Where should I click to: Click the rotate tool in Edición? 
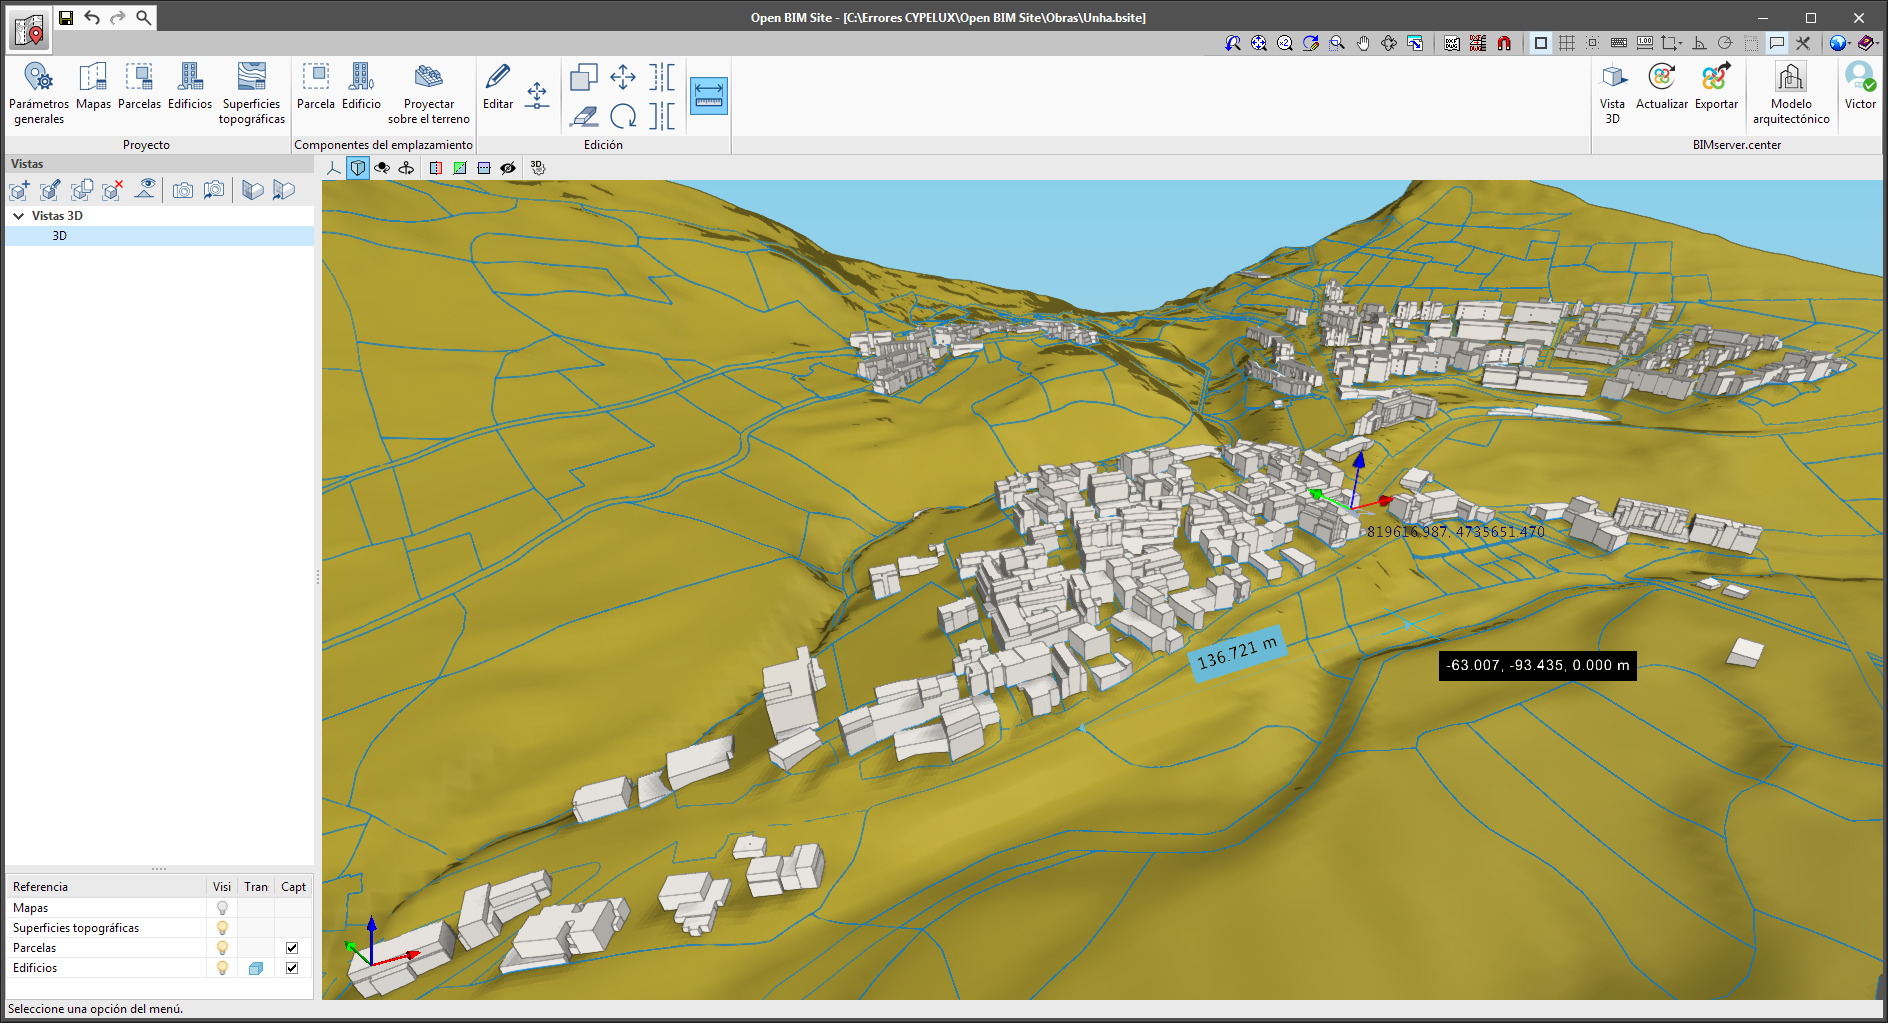623,117
